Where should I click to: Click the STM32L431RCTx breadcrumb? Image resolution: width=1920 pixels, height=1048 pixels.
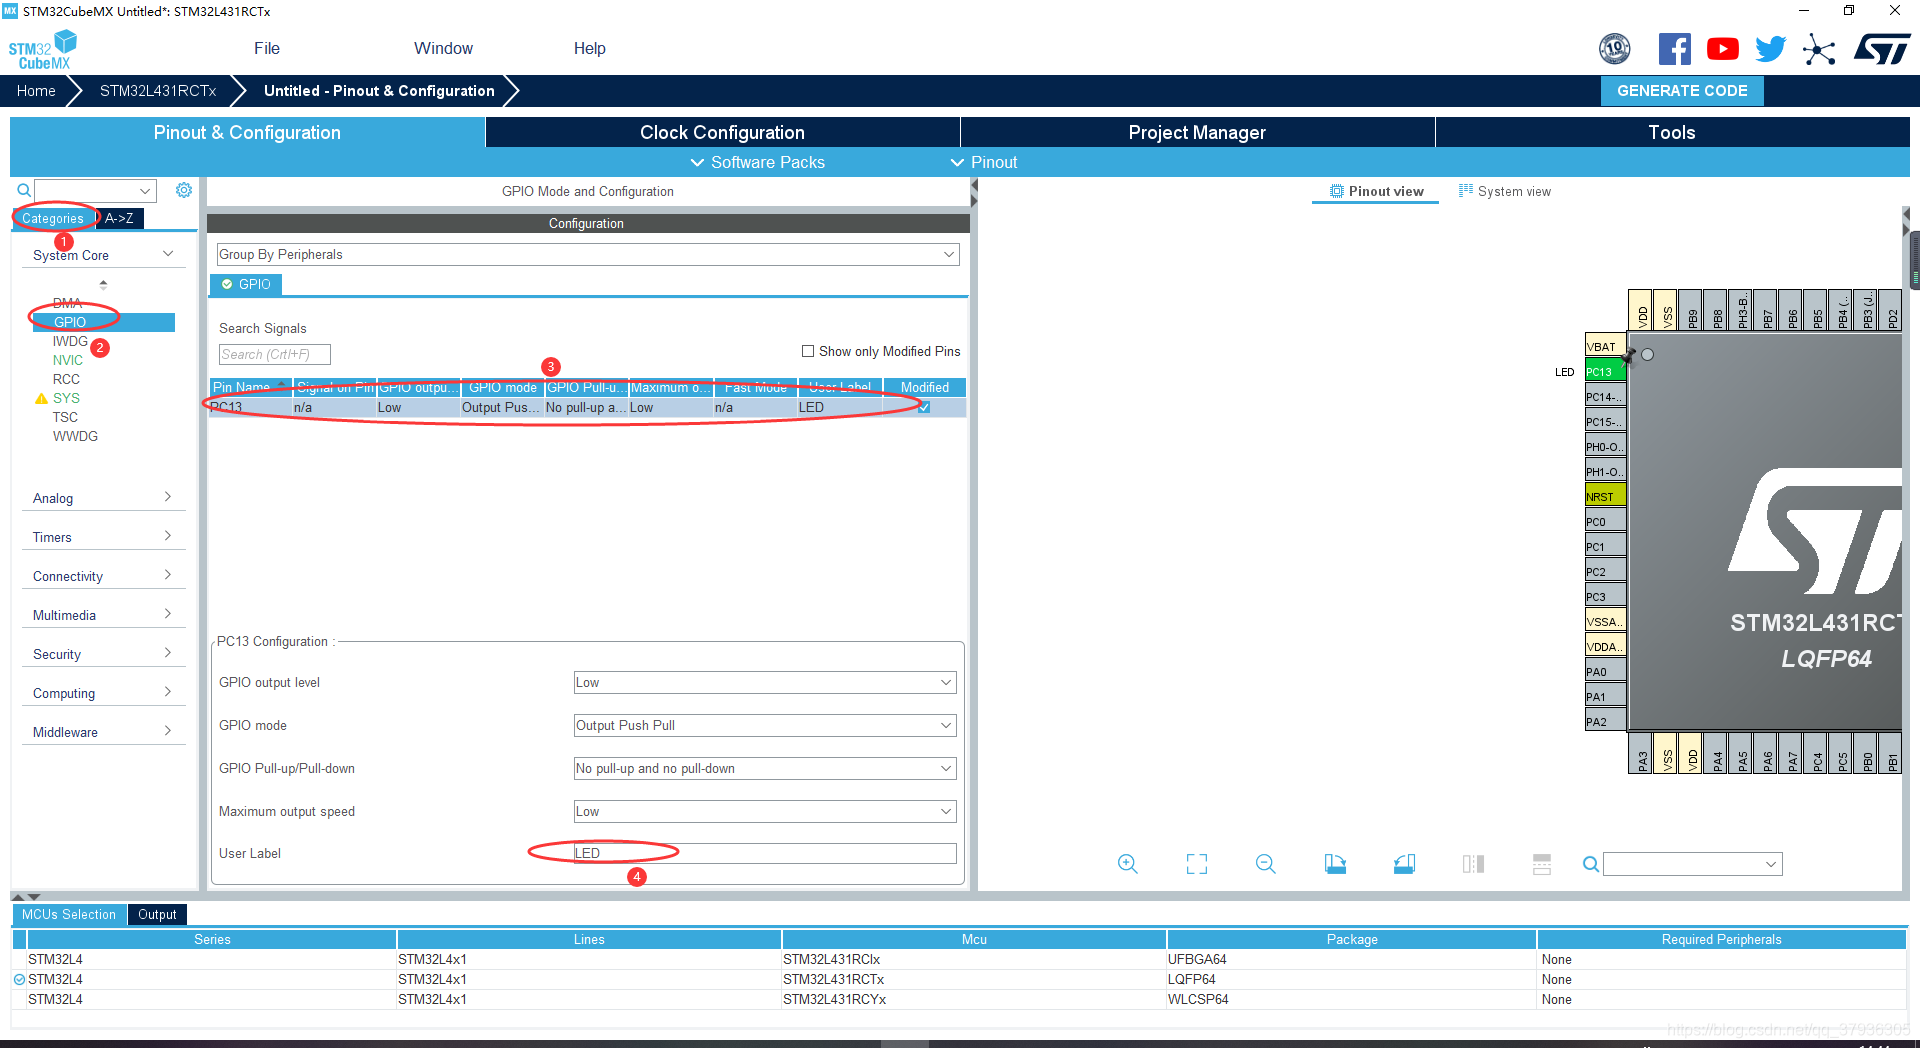tap(158, 91)
